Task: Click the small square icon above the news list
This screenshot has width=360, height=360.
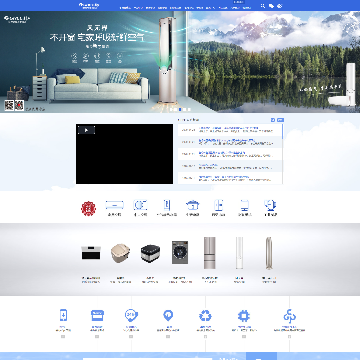Action: point(273,120)
